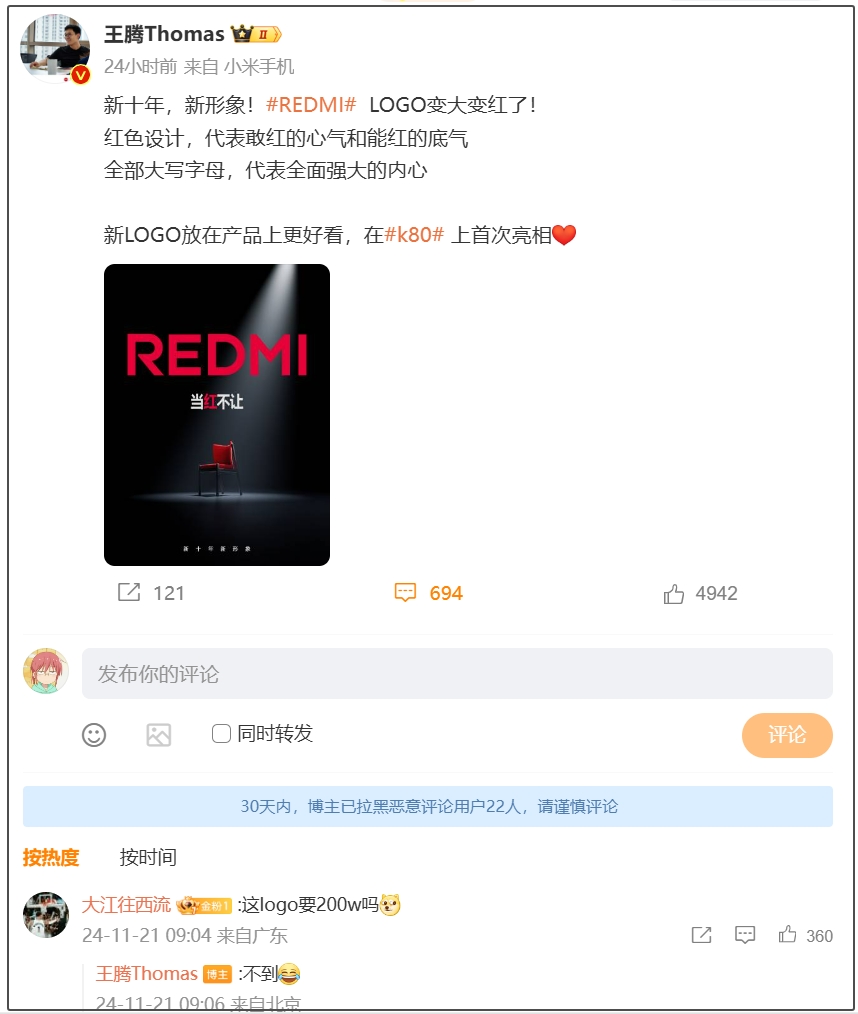Submit with the orange 评论 button

tap(787, 735)
